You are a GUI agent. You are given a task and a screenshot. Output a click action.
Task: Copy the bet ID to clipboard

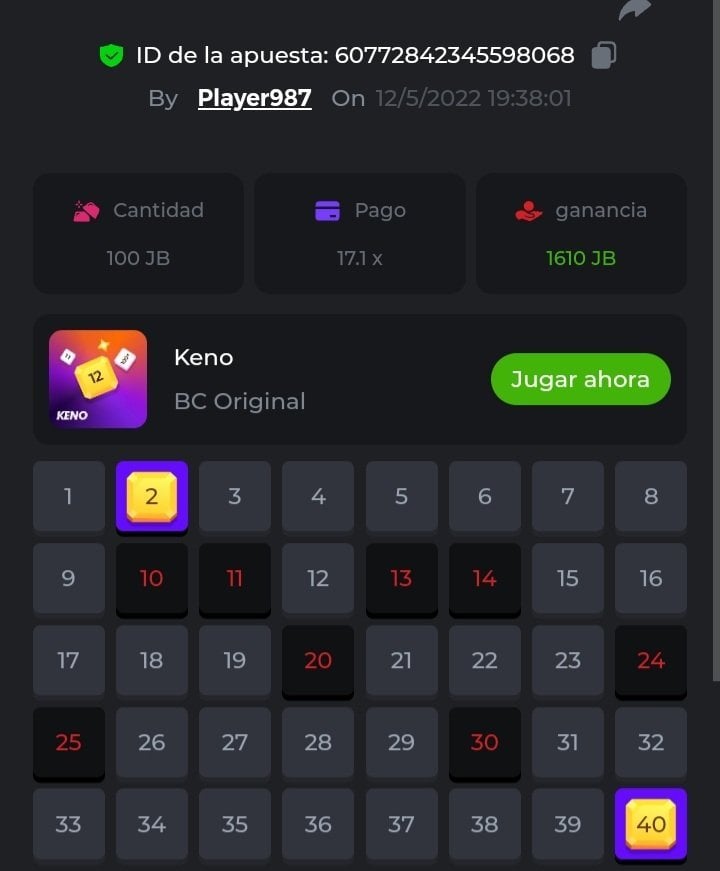pos(603,55)
